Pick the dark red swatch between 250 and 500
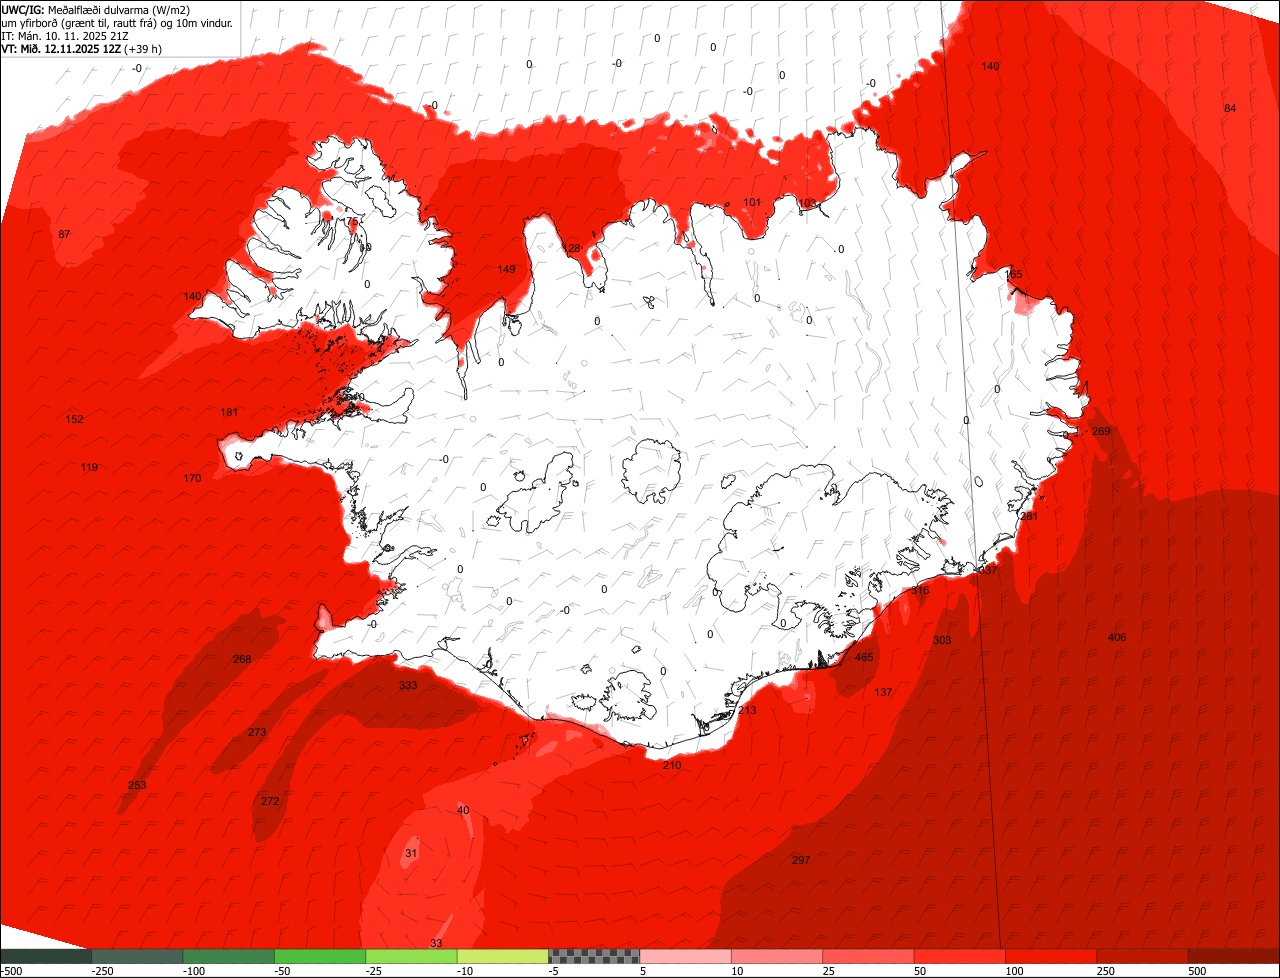This screenshot has width=1280, height=978. (1142, 956)
